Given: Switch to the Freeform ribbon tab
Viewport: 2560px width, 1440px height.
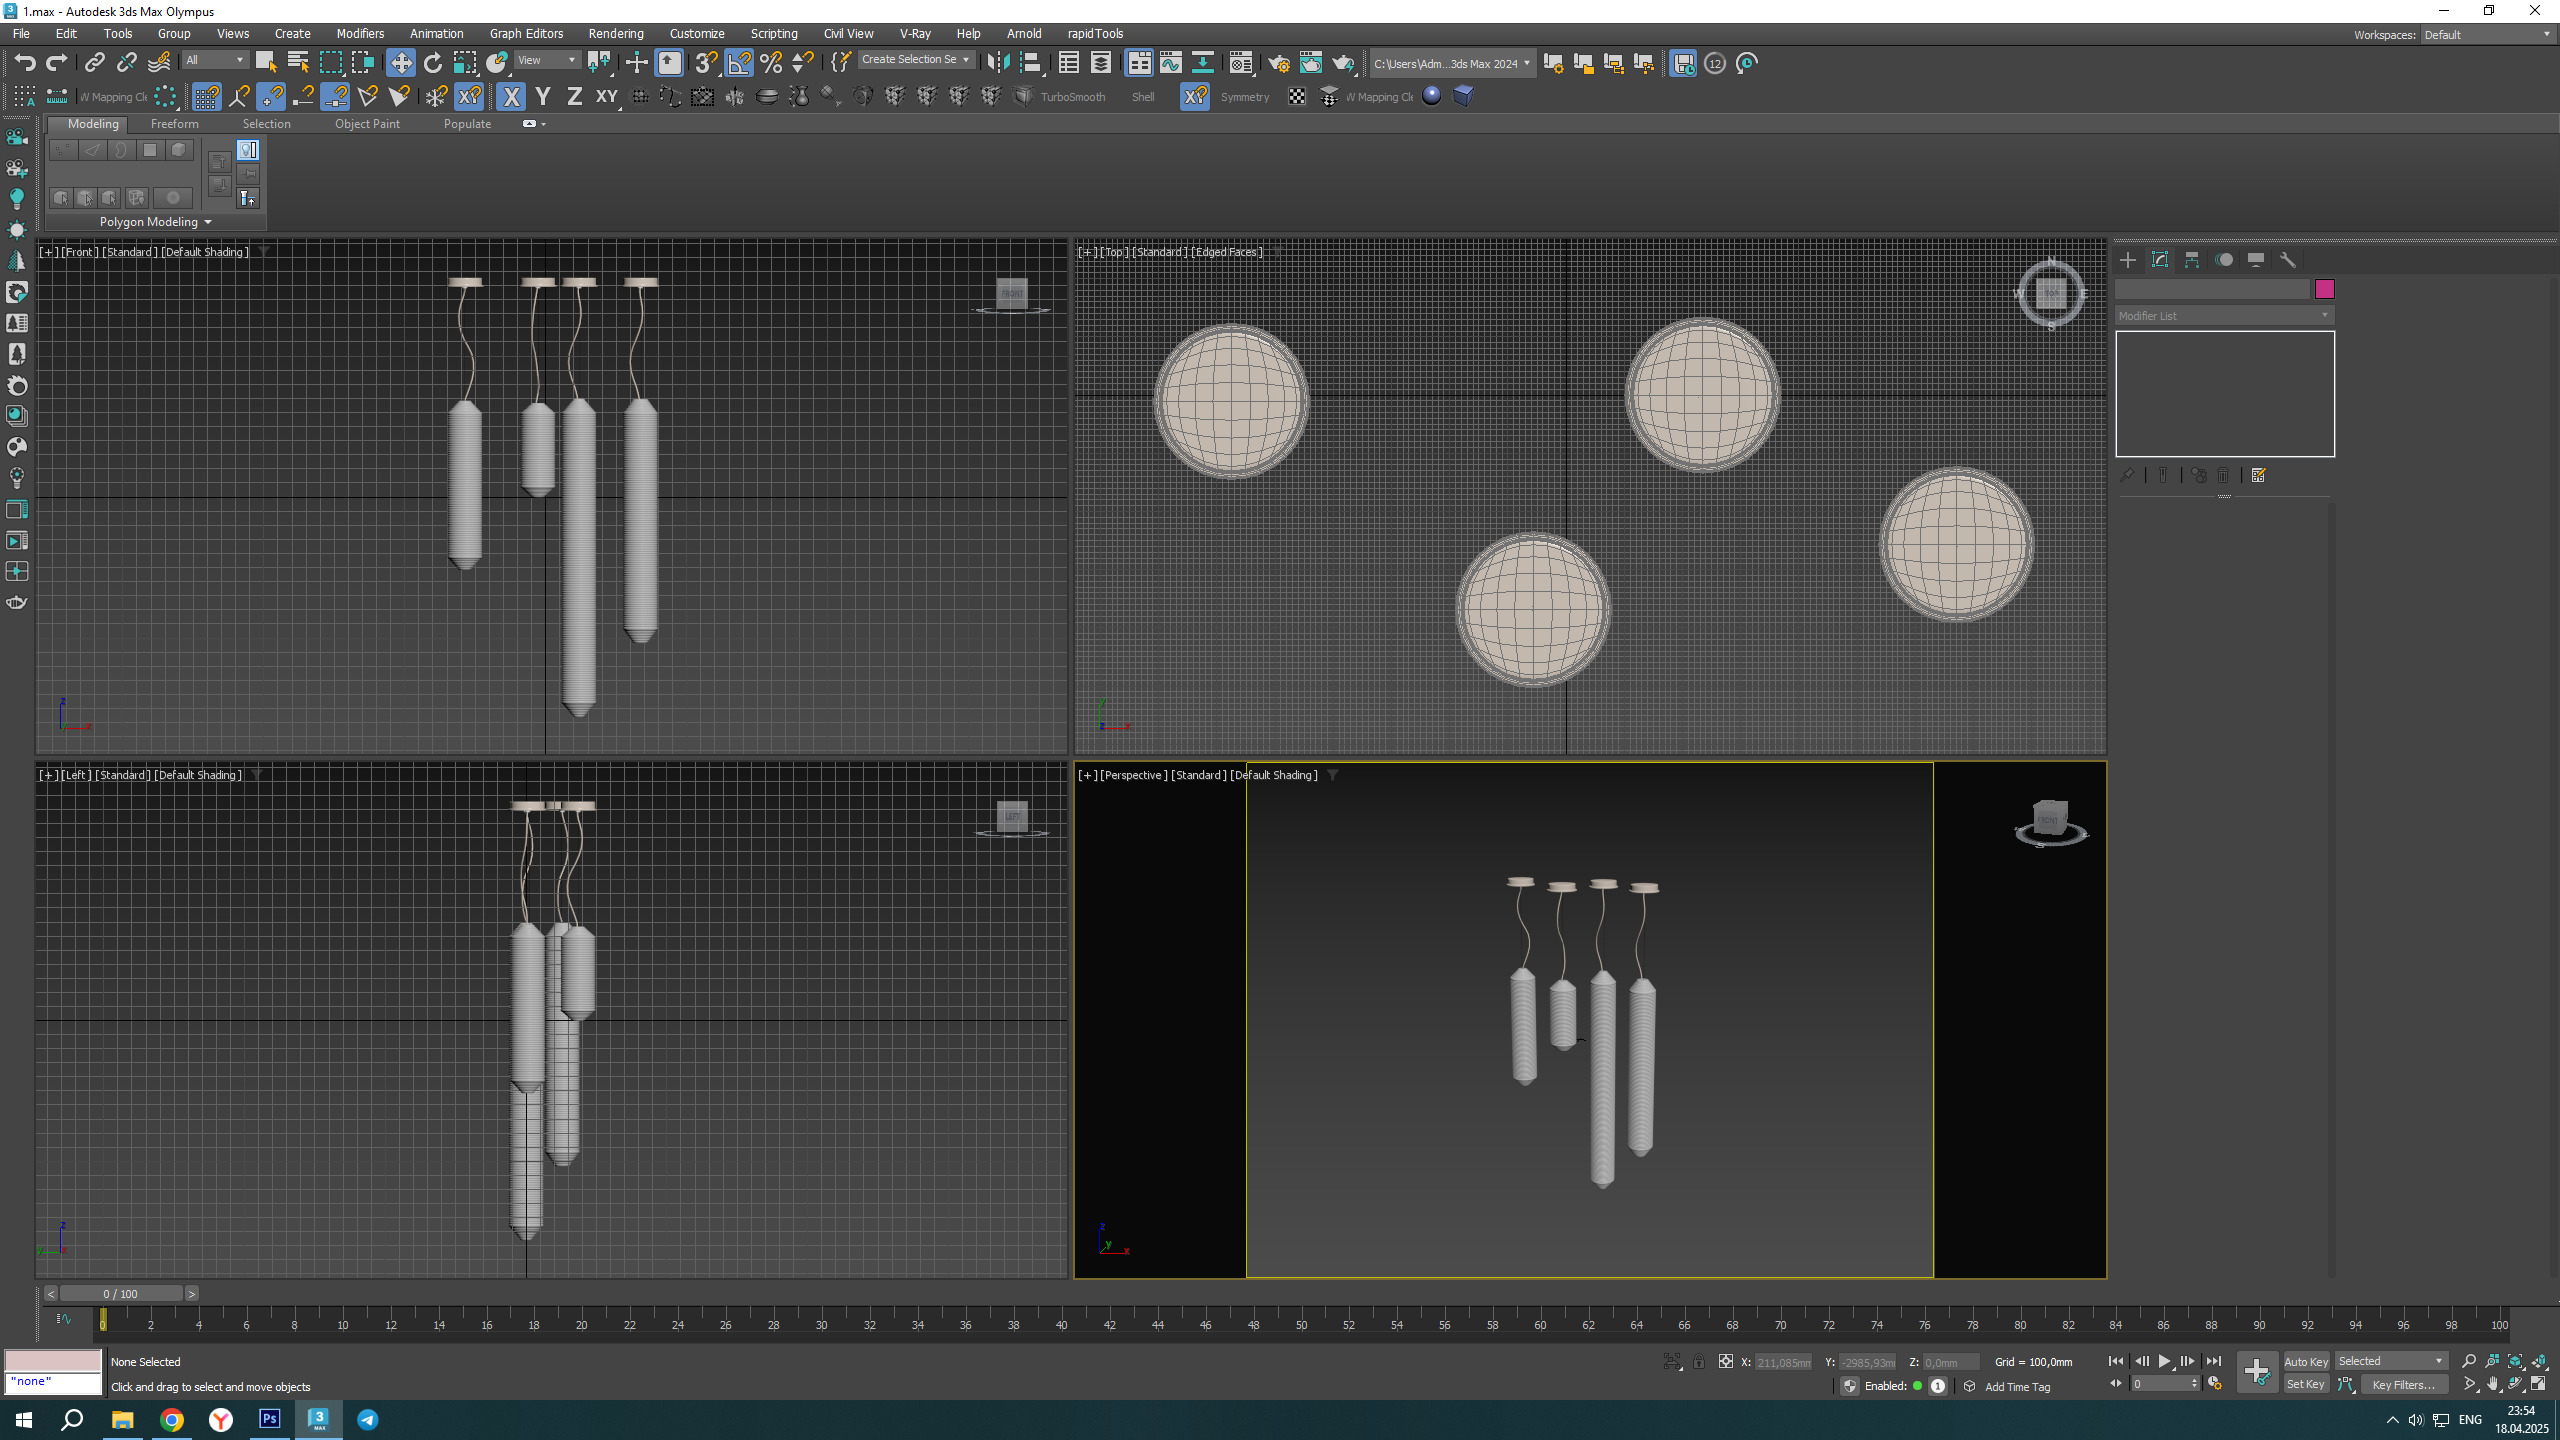Looking at the screenshot, I should [174, 124].
